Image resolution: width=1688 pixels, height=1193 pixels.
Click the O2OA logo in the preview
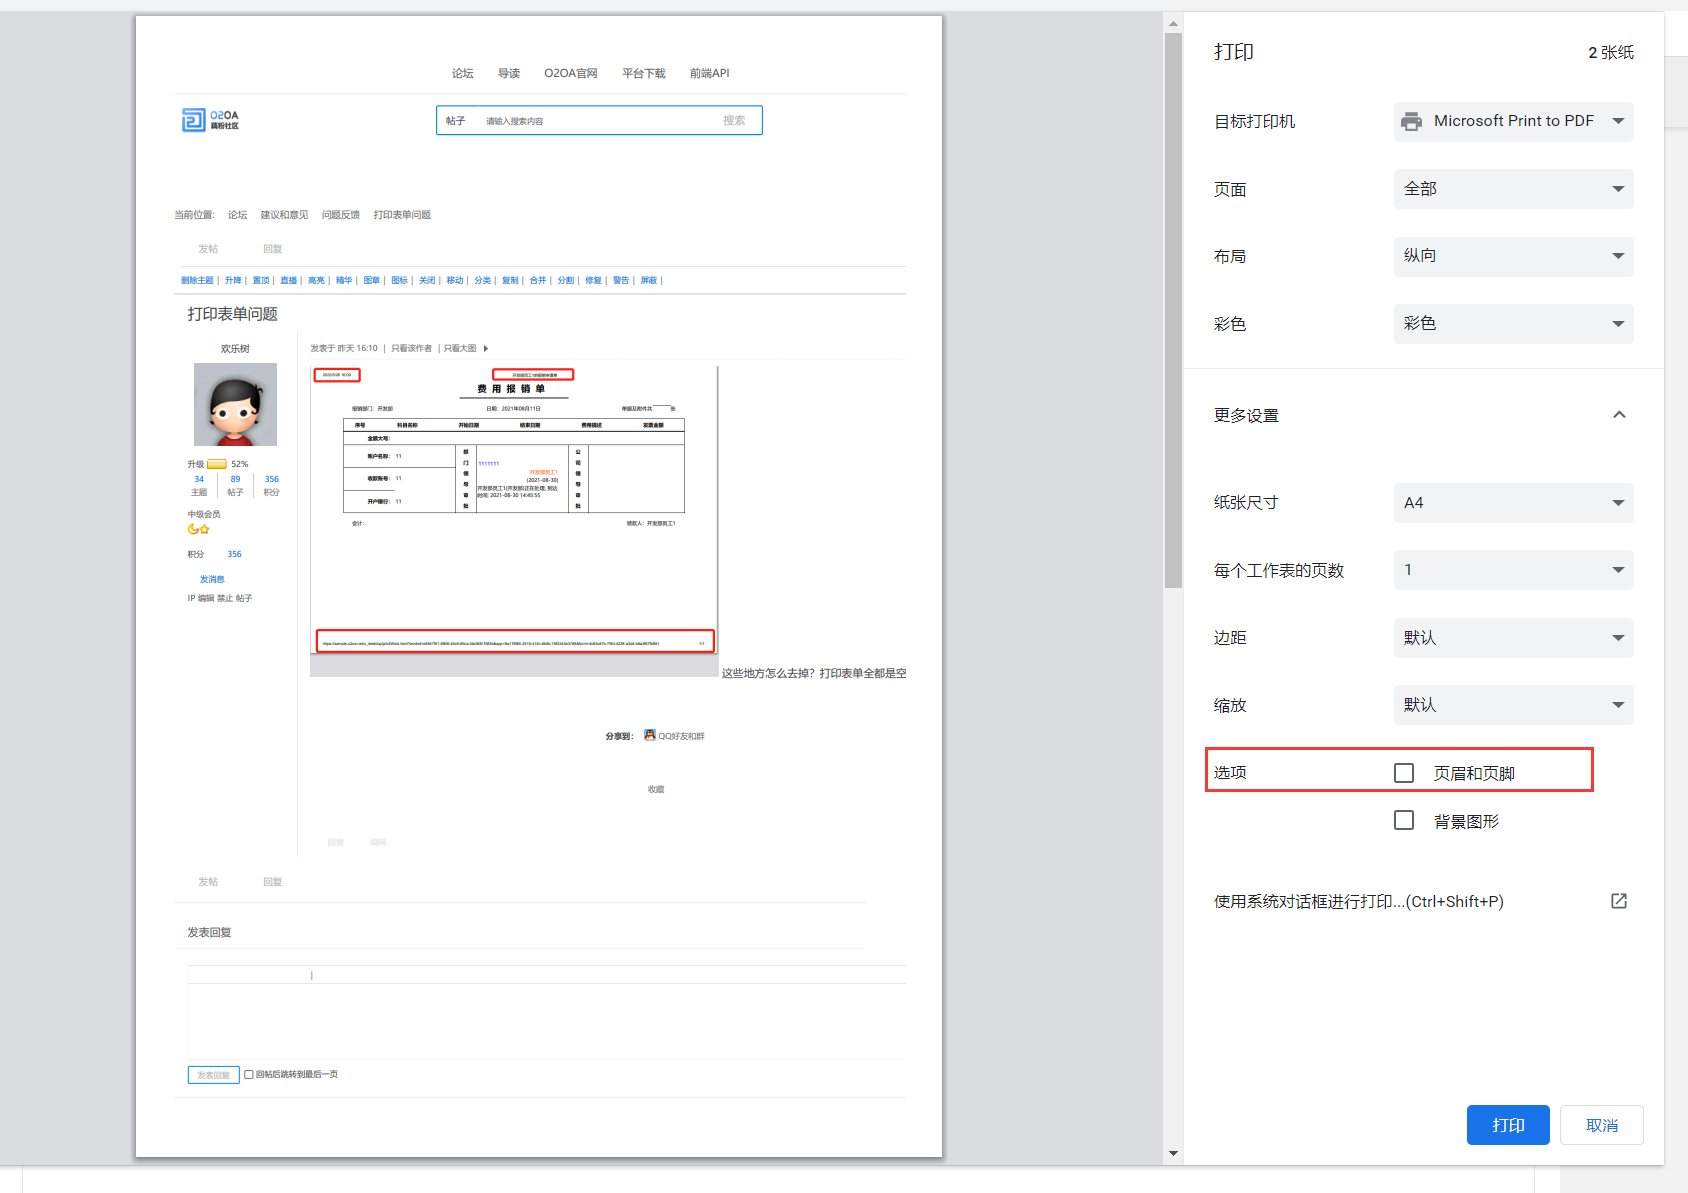coord(210,120)
